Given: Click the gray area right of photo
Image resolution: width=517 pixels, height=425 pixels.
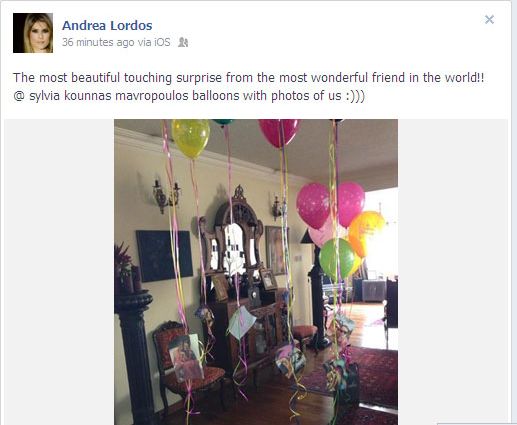Looking at the screenshot, I should (x=453, y=272).
